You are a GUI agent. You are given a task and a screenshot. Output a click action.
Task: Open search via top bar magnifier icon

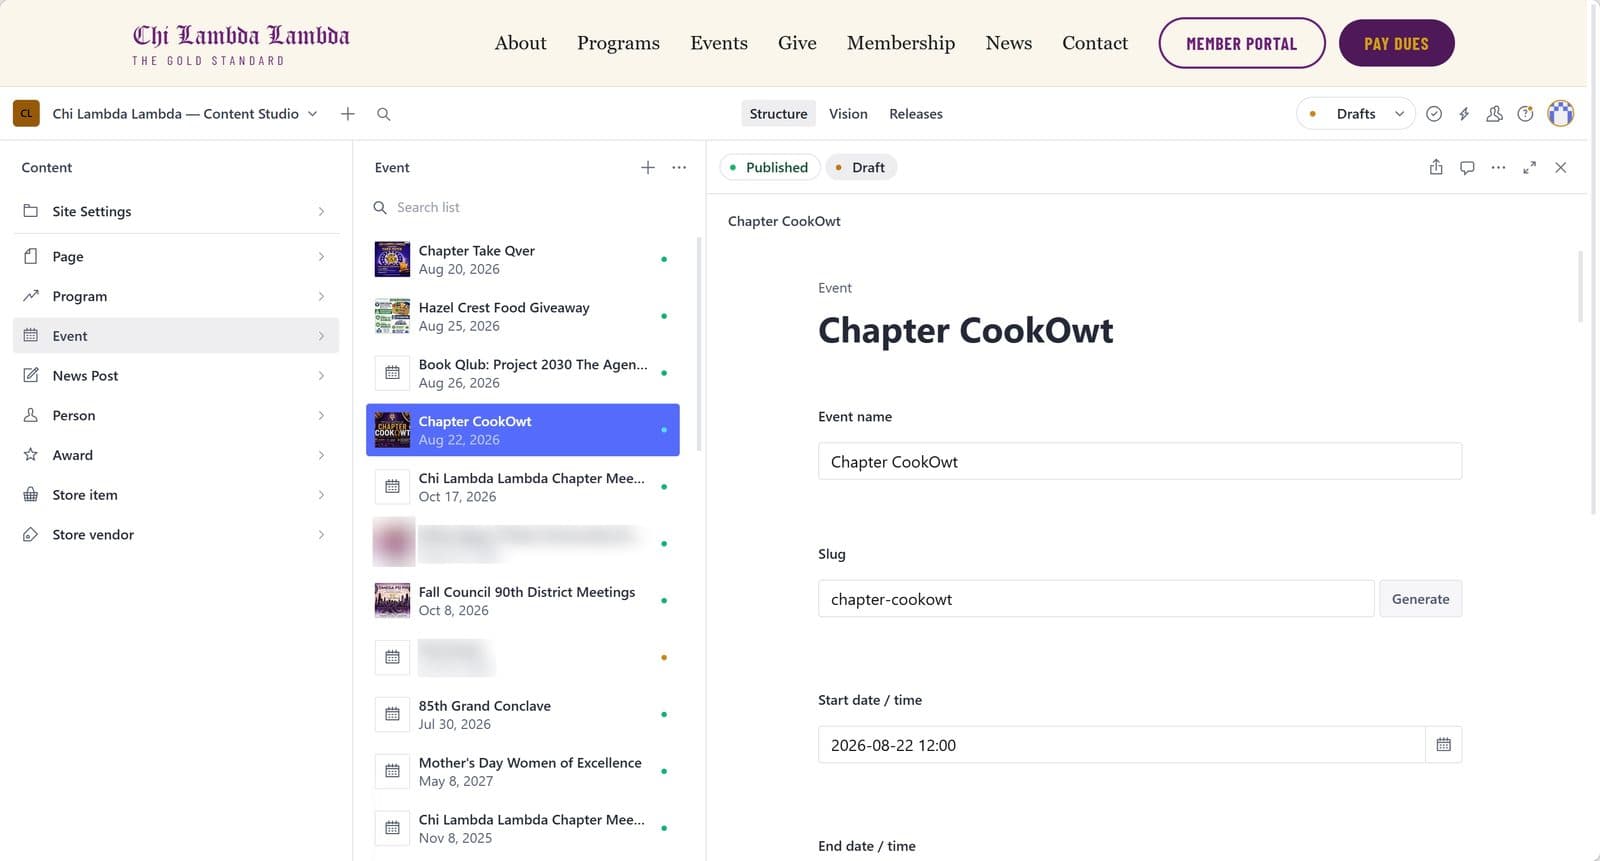pos(383,114)
